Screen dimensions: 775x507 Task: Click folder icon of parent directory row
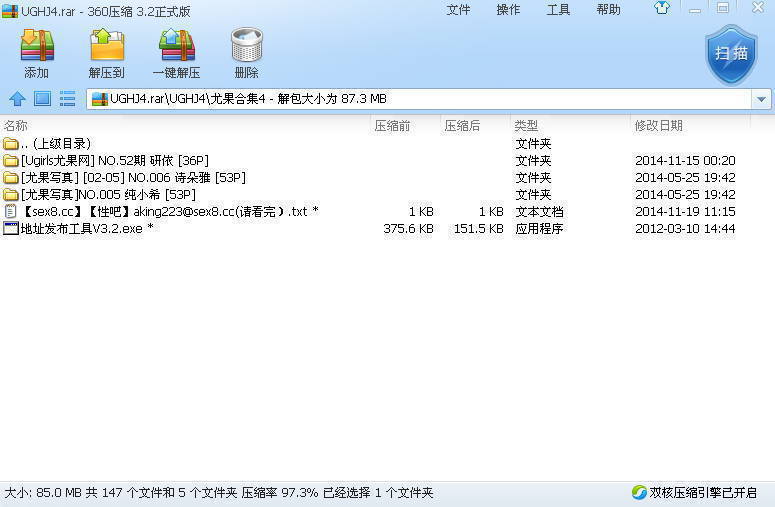(x=10, y=144)
